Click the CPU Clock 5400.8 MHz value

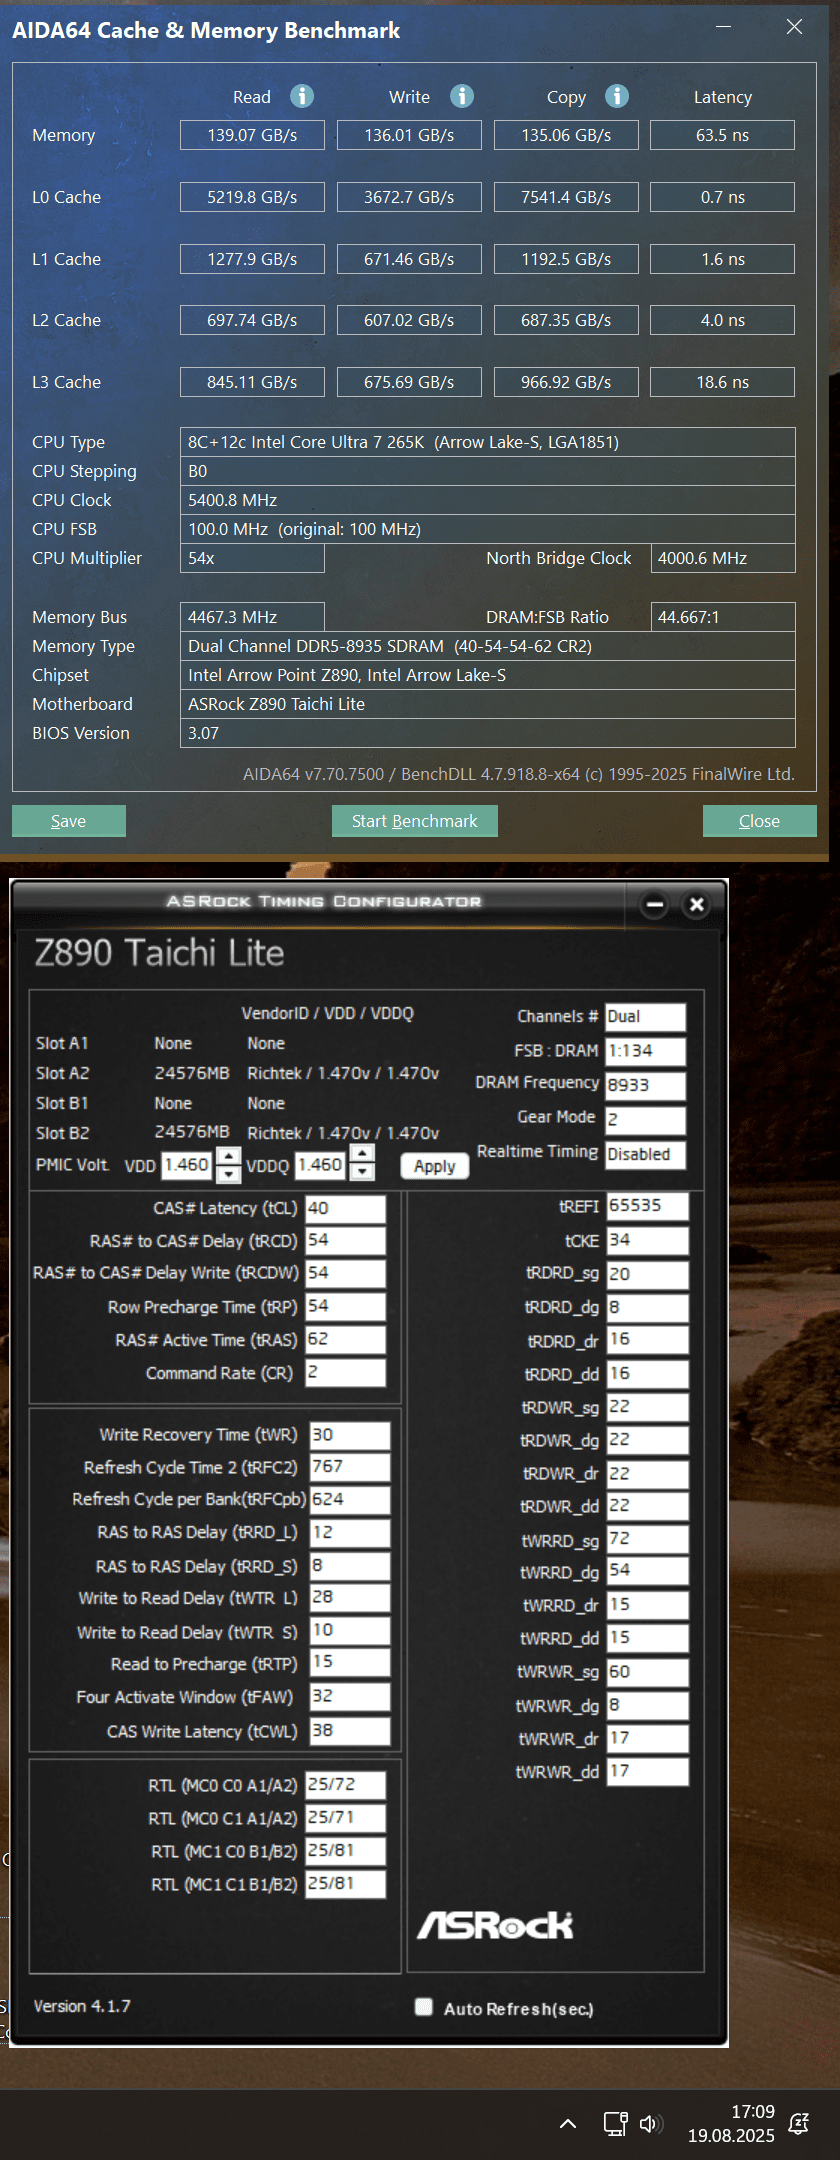coord(488,500)
